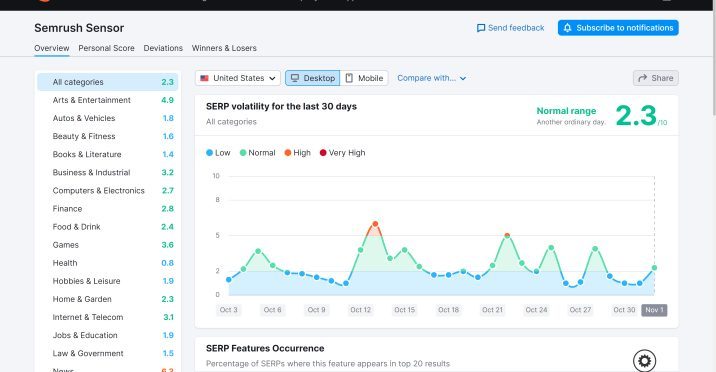This screenshot has height=372, width=716.
Task: Open Books & Literature category
Action: 108,154
